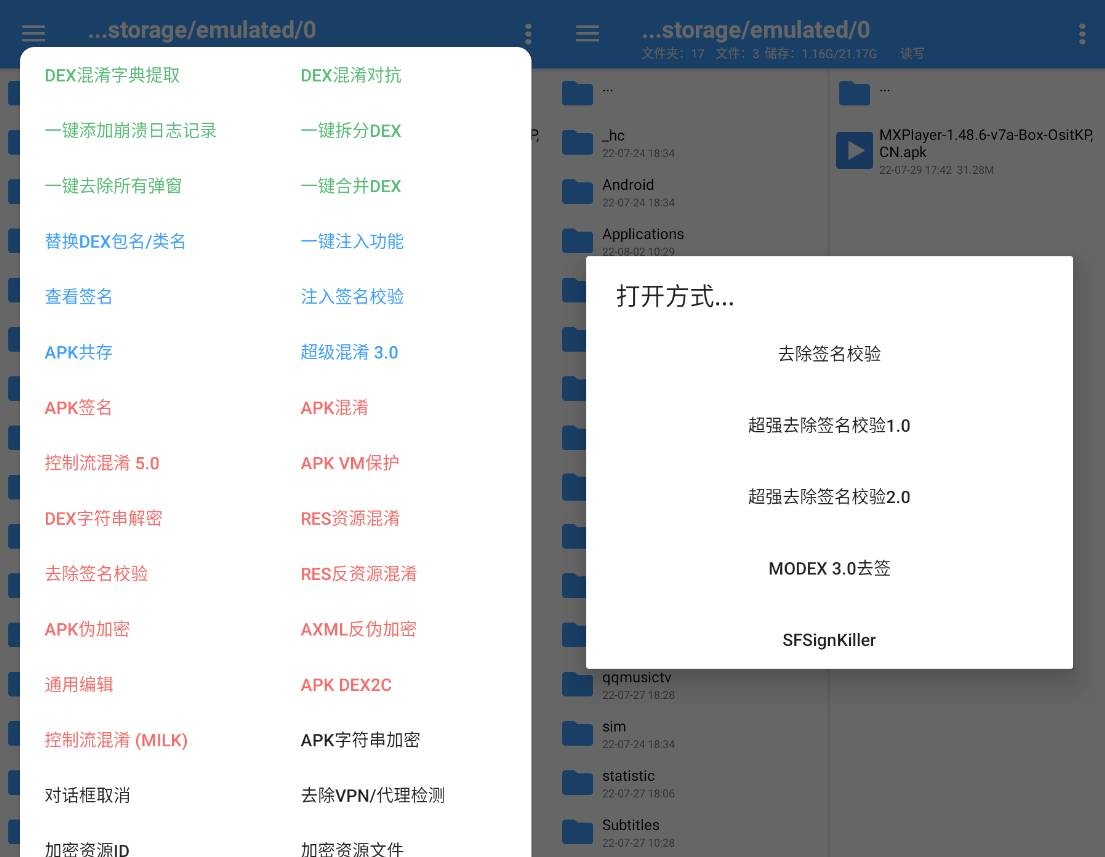Image resolution: width=1105 pixels, height=857 pixels.
Task: Click the MXPlayer apk file icon
Action: [x=854, y=150]
